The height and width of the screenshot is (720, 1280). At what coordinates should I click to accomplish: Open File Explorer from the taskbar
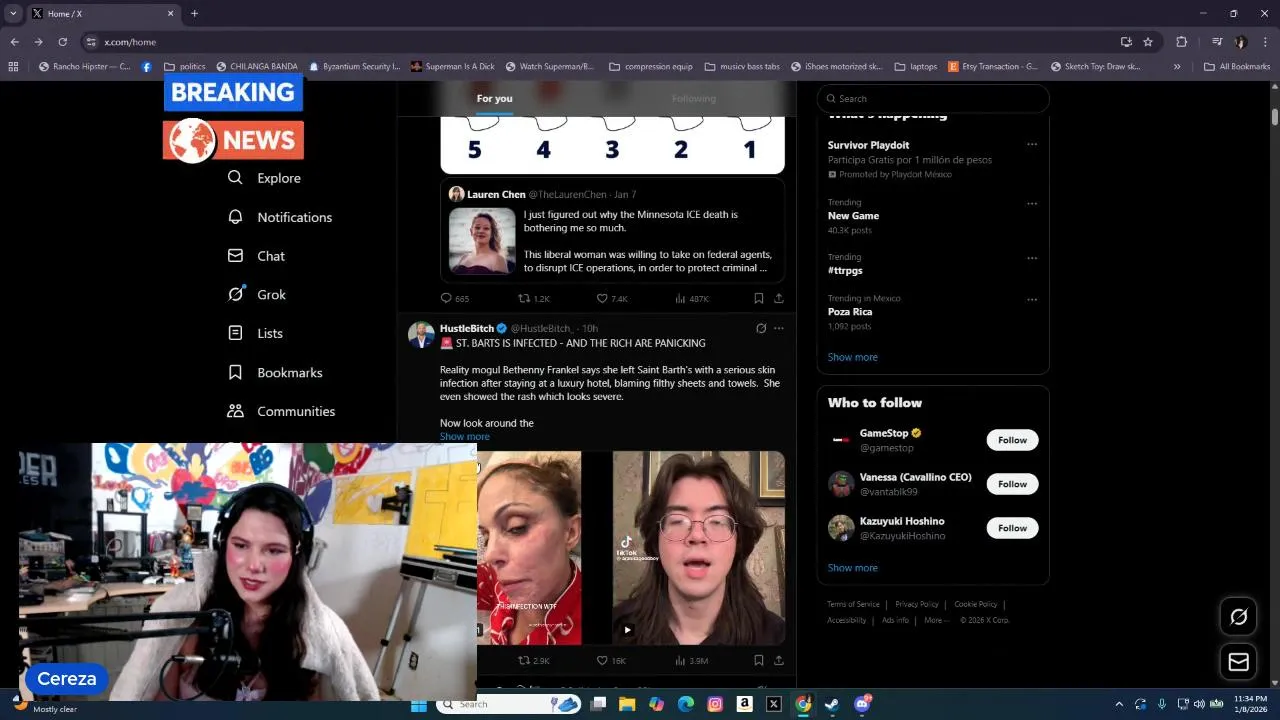(627, 704)
